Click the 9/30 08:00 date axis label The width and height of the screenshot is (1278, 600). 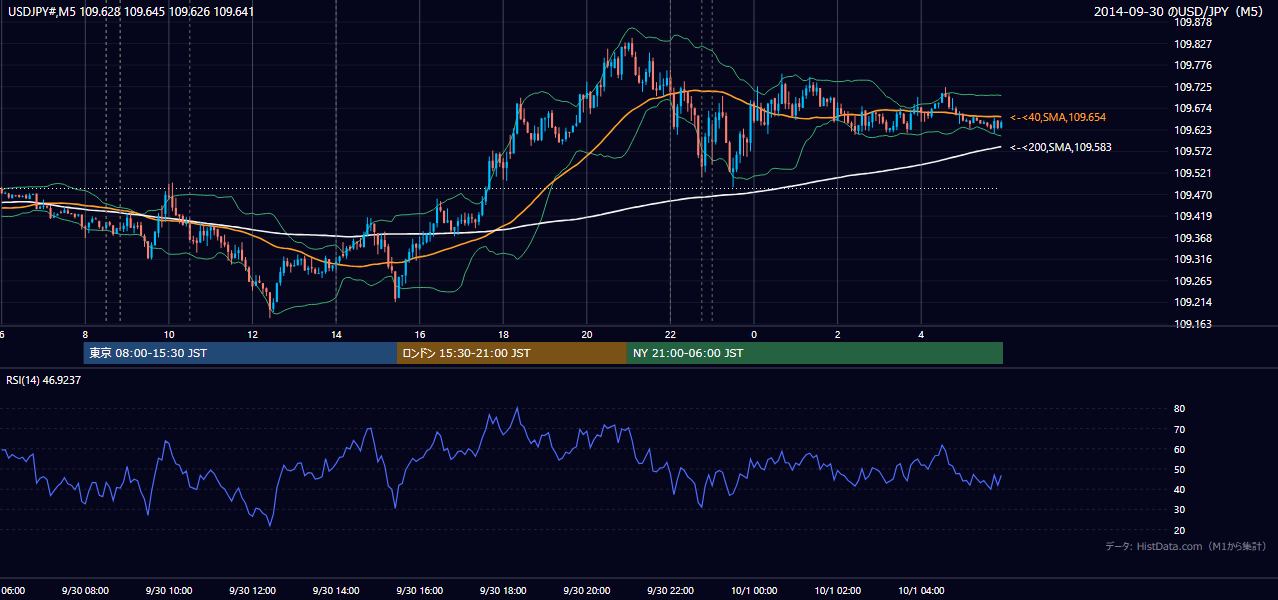[x=84, y=591]
